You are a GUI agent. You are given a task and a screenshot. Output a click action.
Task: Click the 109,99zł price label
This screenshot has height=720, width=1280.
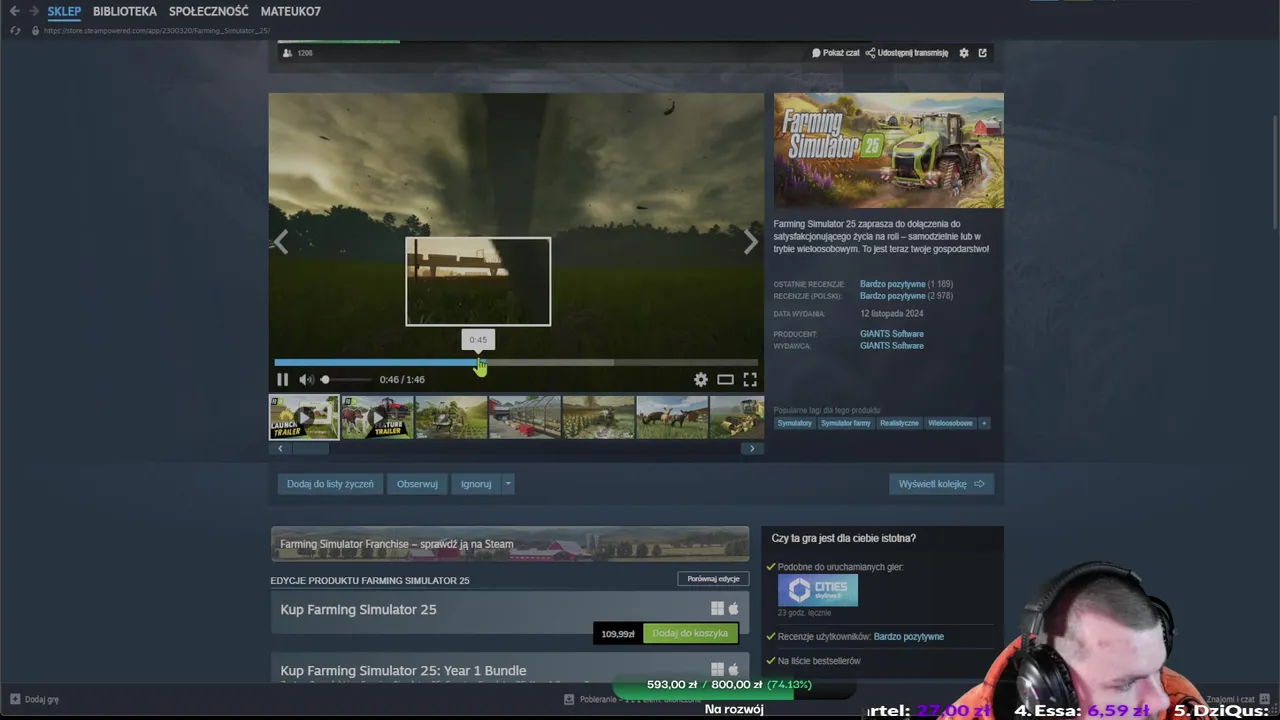[618, 634]
